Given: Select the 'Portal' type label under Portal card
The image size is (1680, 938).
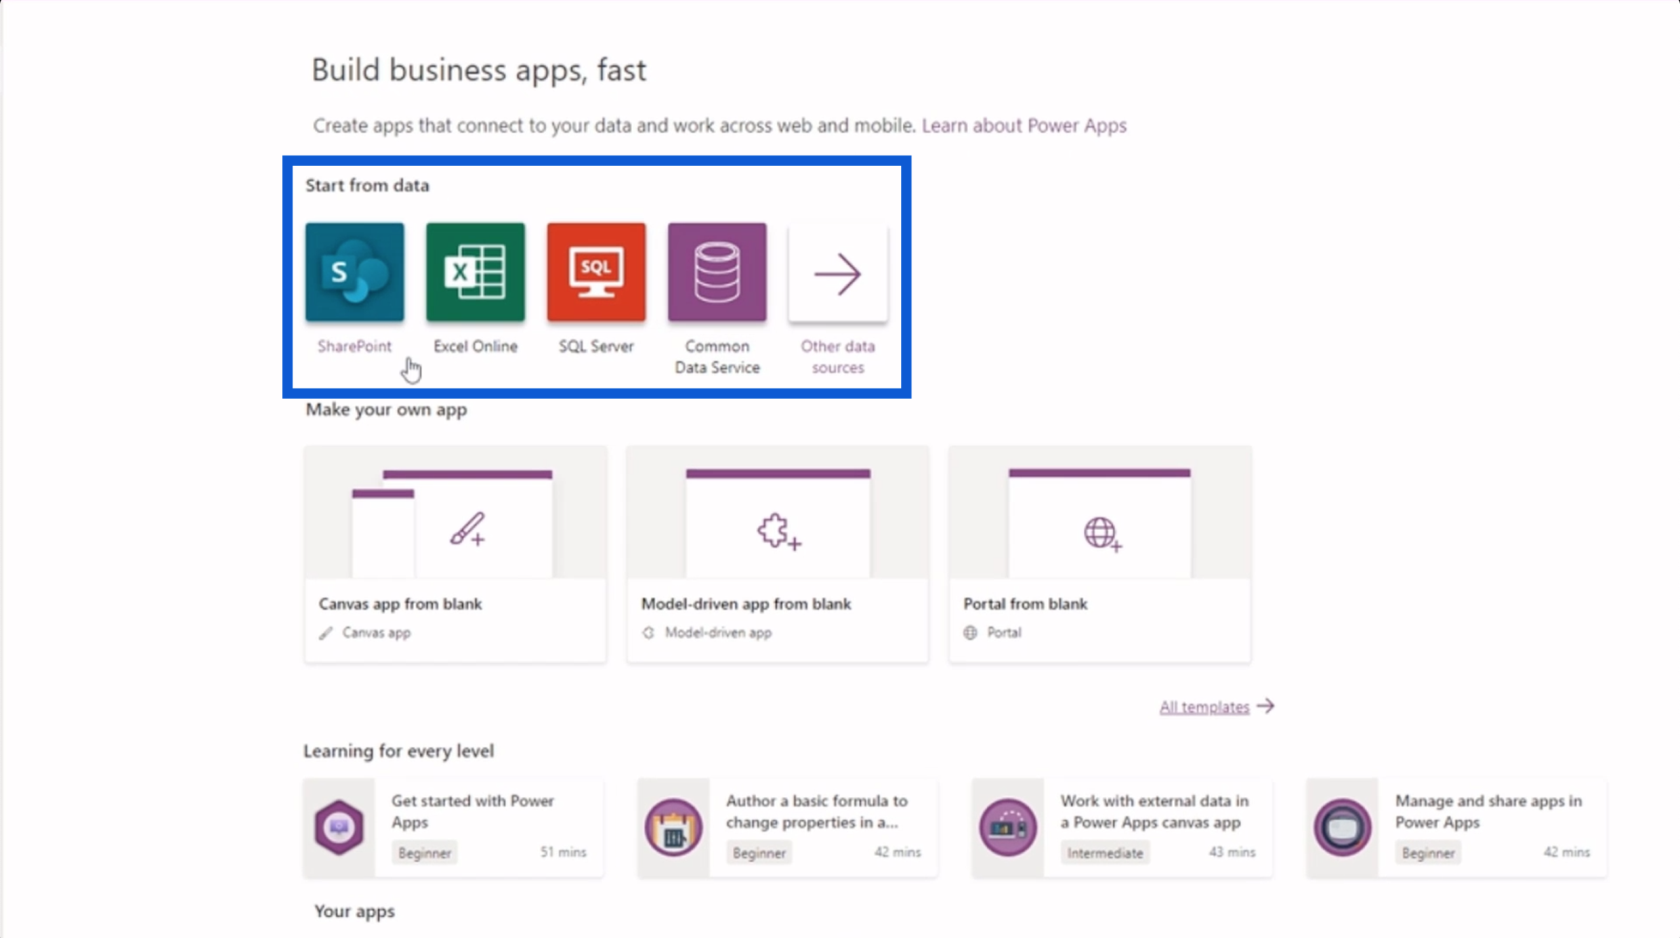Looking at the screenshot, I should [1004, 633].
